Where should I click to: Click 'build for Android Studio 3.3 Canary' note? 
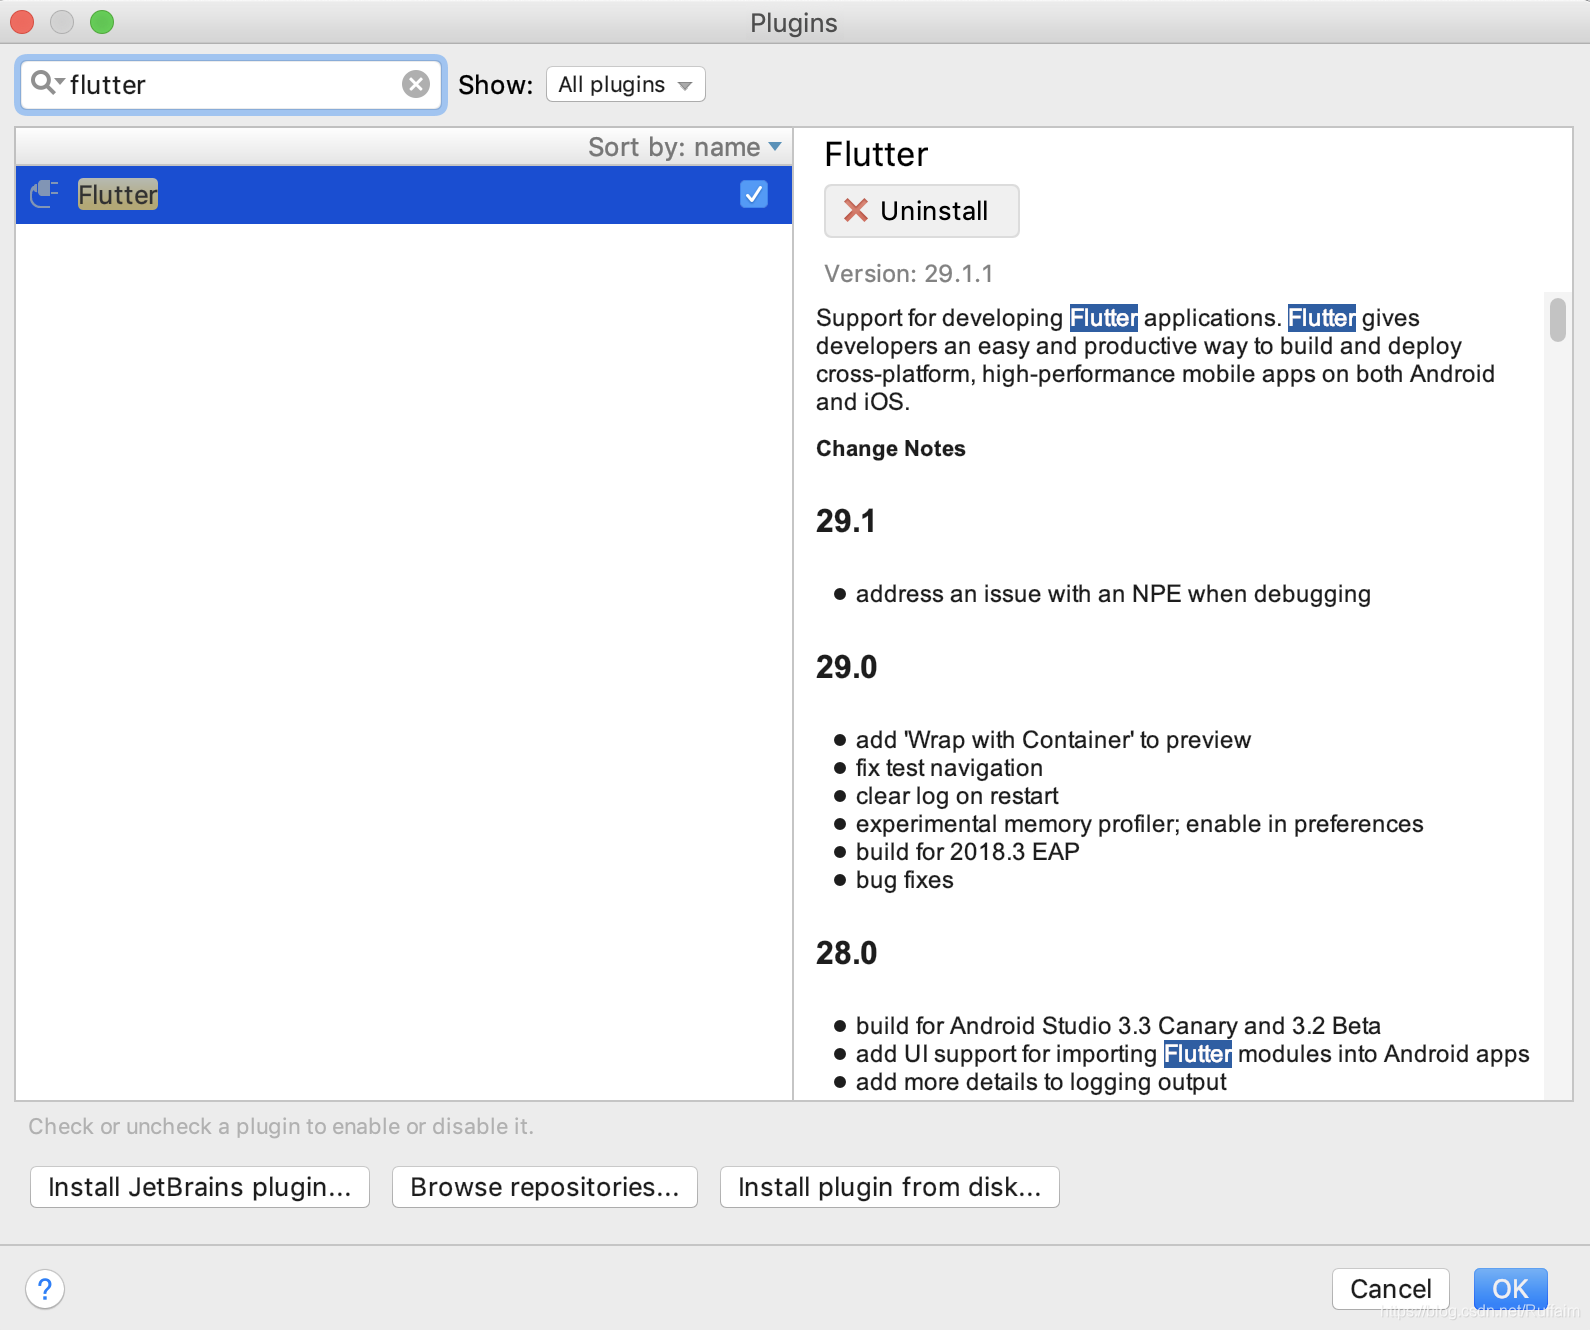1118,1026
